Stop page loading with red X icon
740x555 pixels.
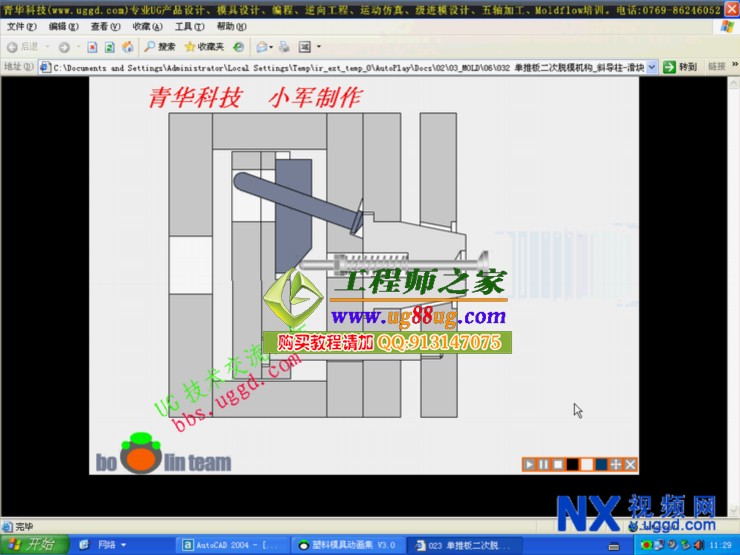92,47
